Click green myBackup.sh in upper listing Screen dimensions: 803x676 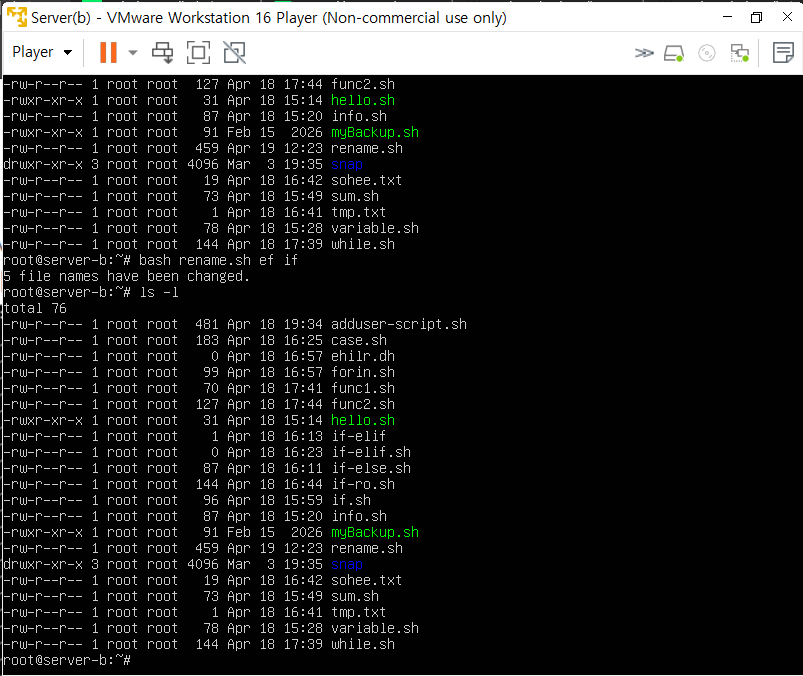click(x=375, y=132)
